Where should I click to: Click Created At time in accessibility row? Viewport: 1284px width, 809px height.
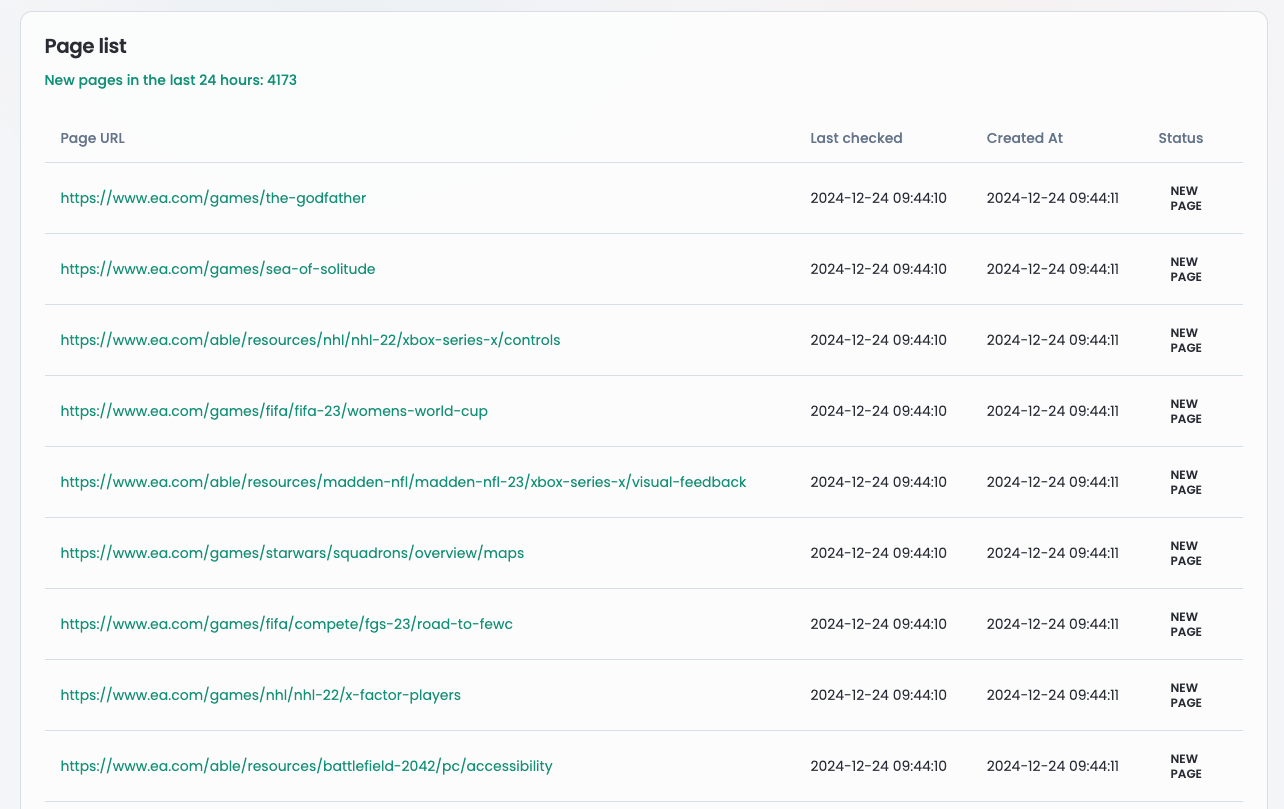click(x=1052, y=766)
